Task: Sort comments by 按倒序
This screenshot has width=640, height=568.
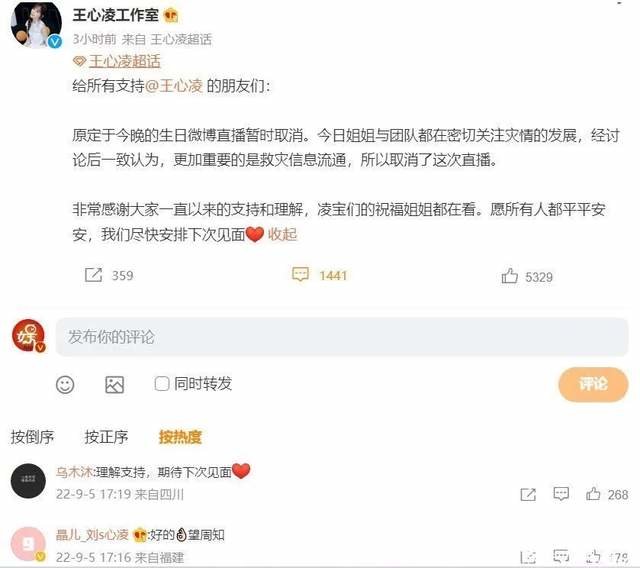Action: click(32, 437)
